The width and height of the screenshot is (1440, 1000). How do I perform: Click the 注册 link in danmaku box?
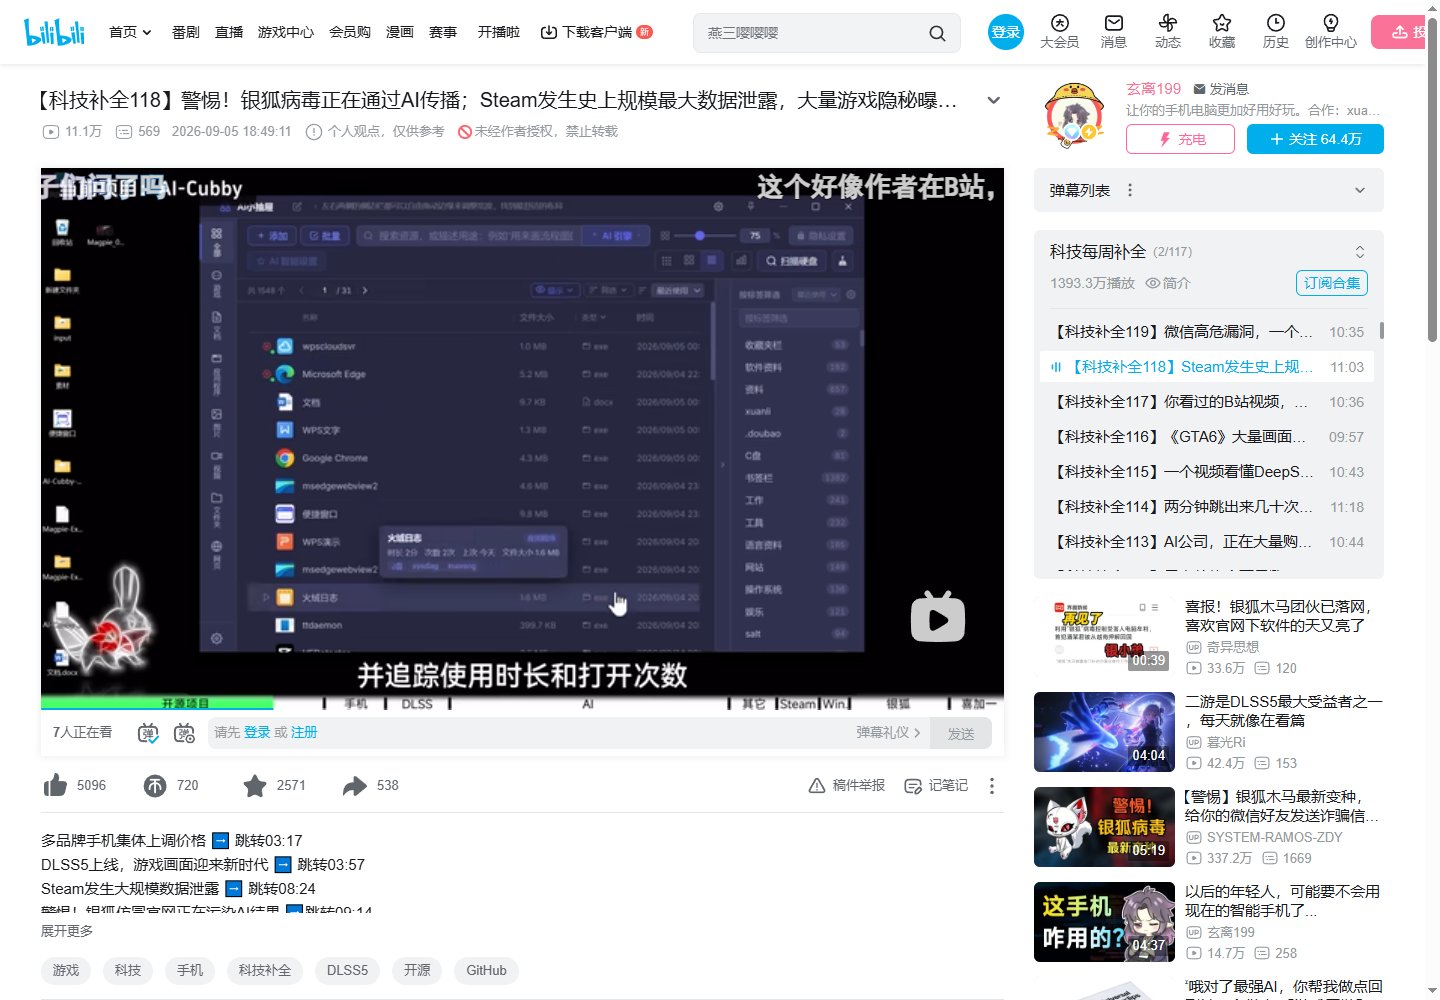[x=304, y=733]
